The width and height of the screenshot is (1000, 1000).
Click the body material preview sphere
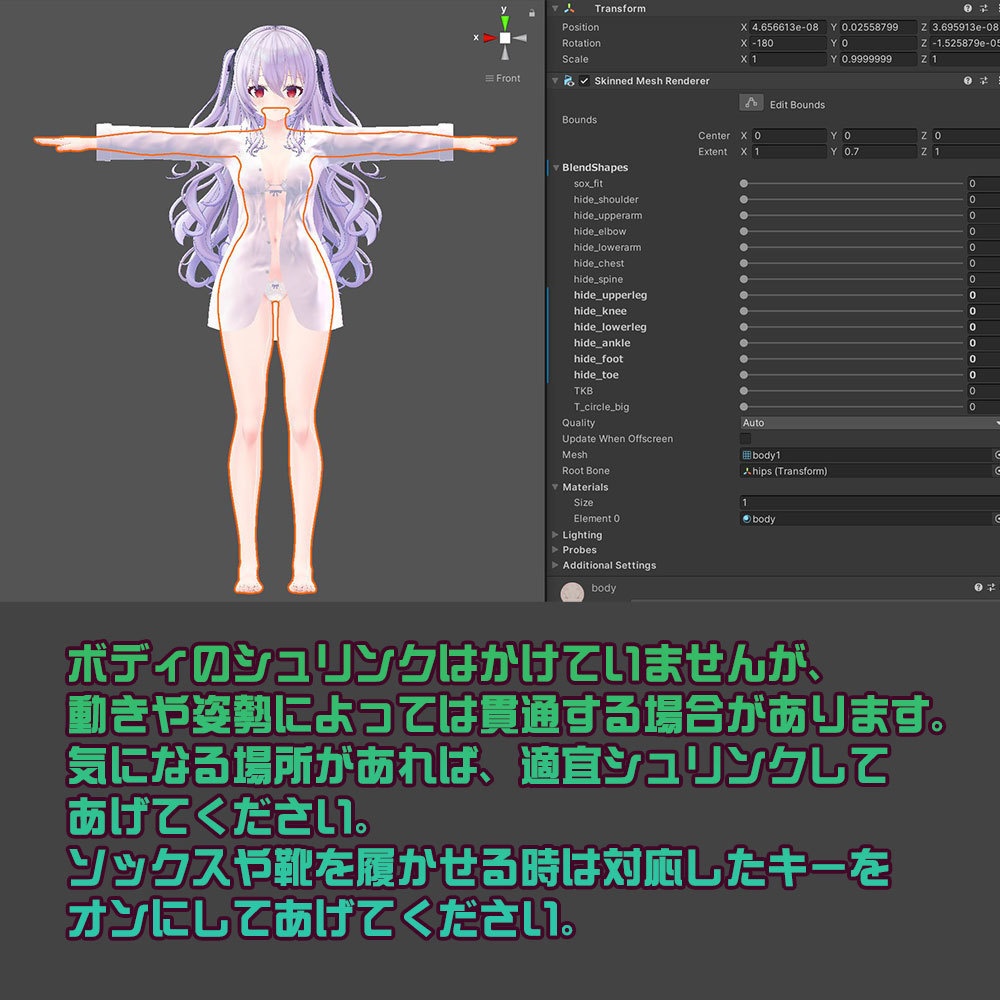click(572, 592)
